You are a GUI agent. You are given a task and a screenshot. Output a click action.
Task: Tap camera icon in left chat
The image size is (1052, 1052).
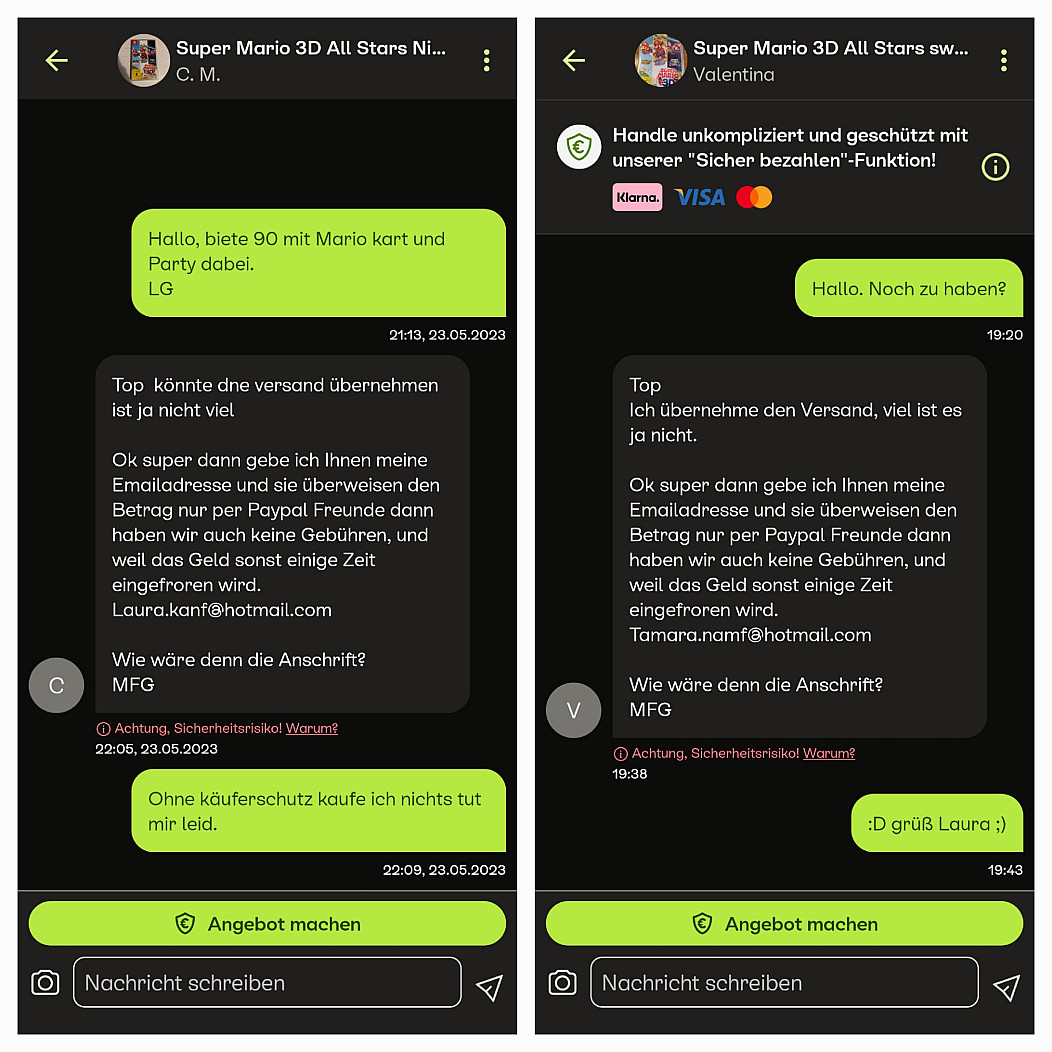45,983
